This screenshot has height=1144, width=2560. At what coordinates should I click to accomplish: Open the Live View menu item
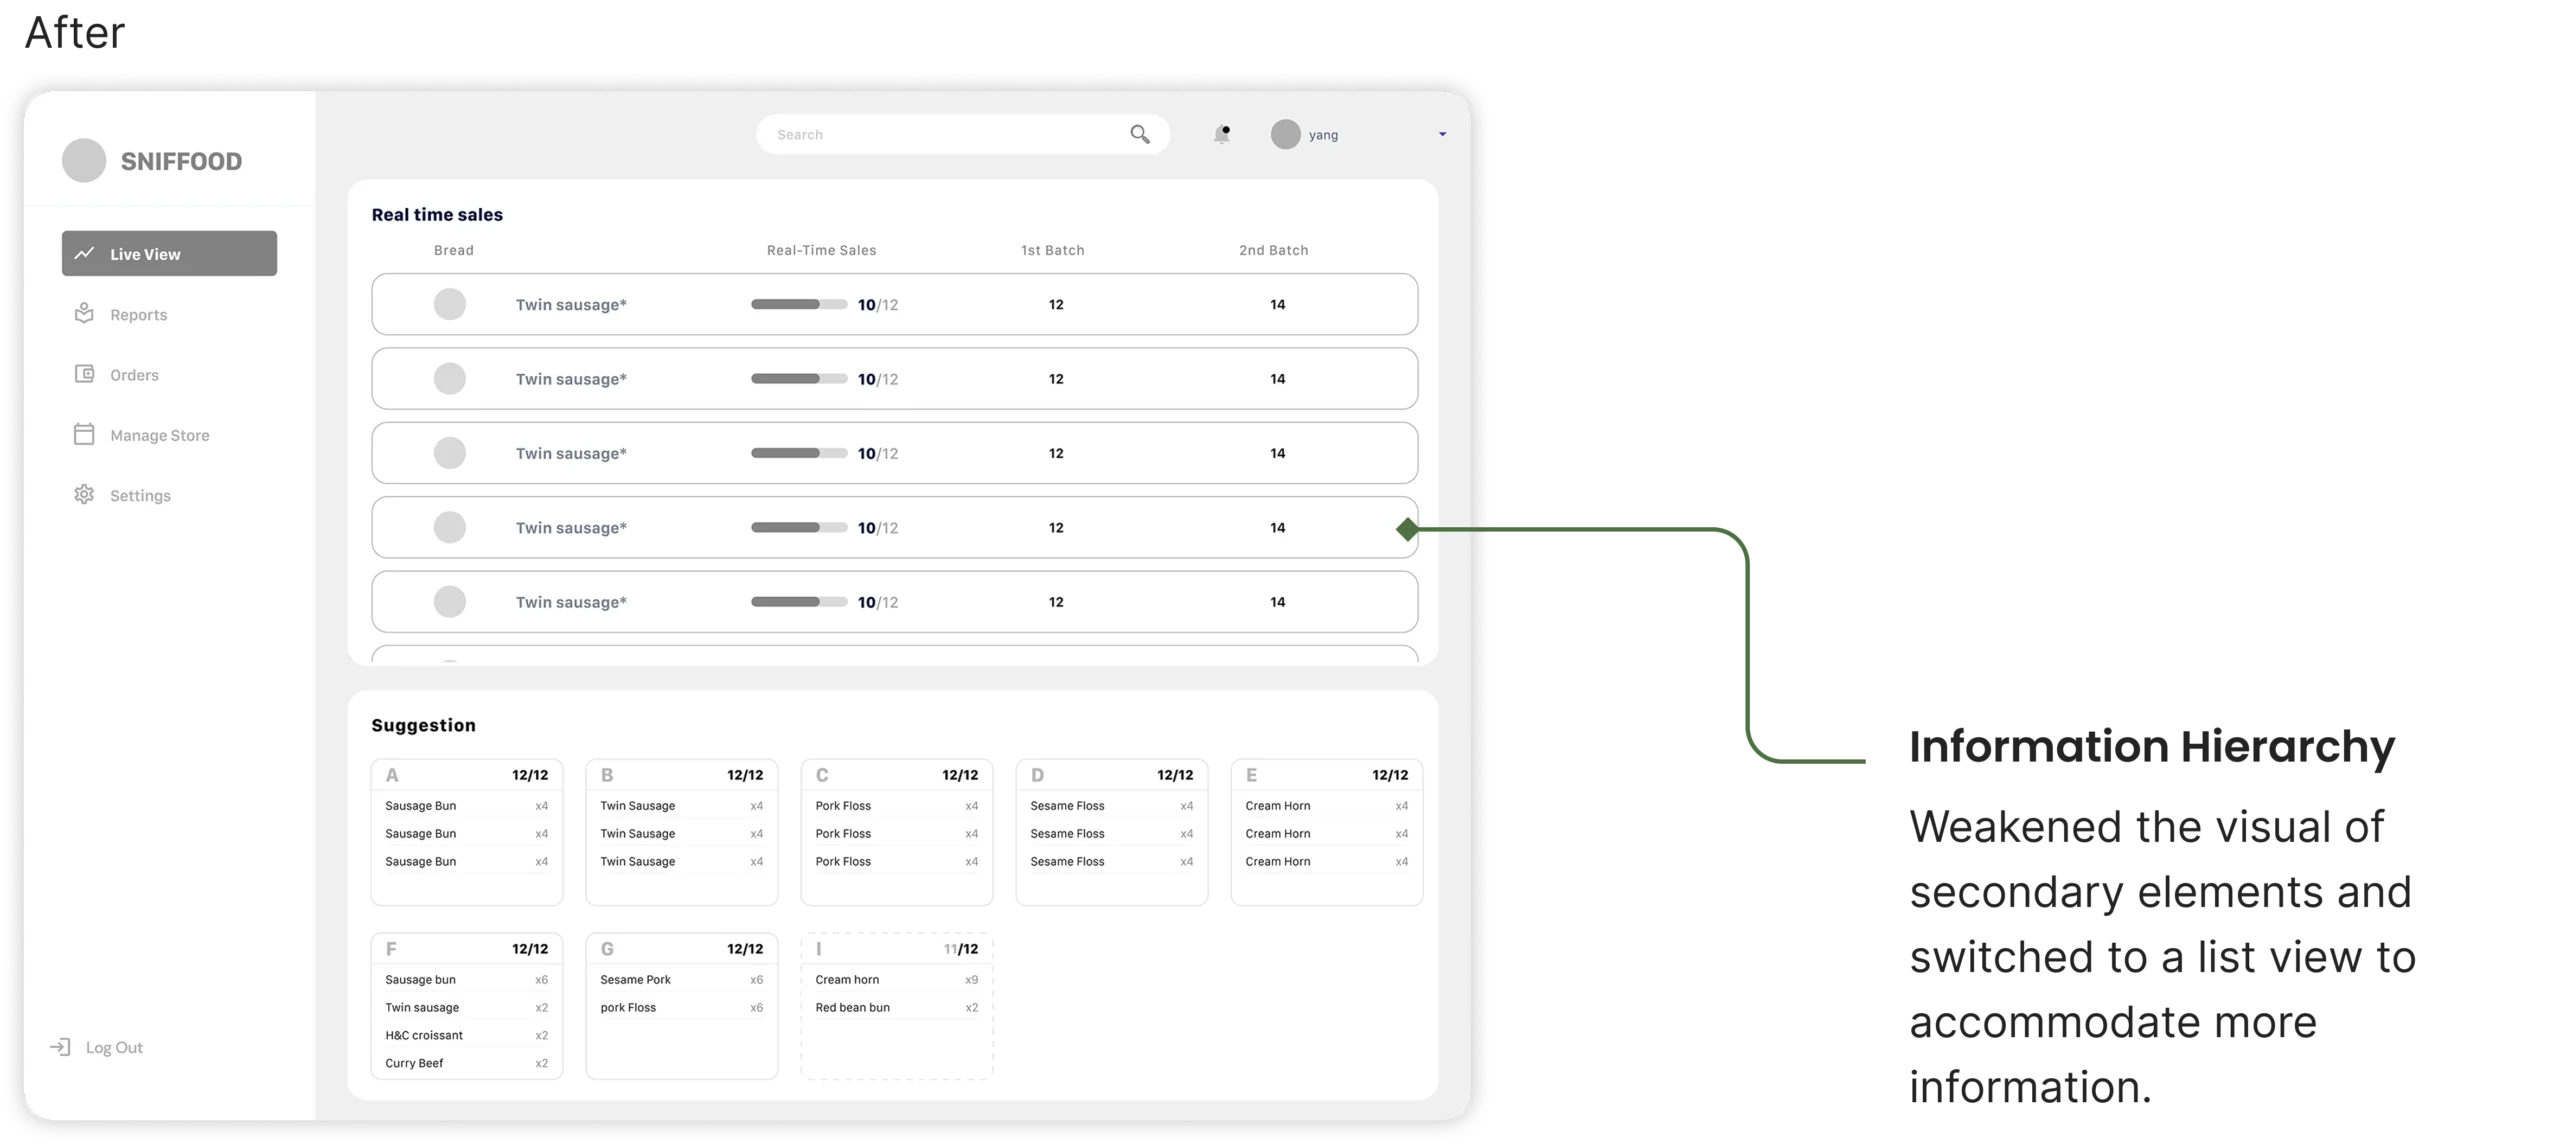click(169, 254)
